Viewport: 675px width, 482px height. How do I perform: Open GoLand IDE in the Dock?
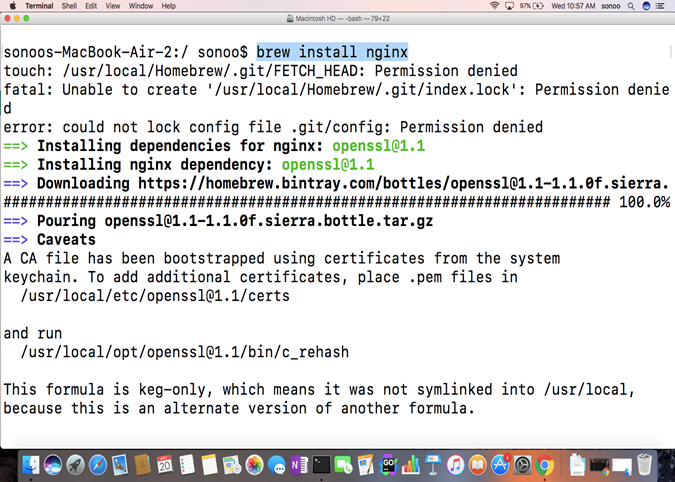click(388, 465)
